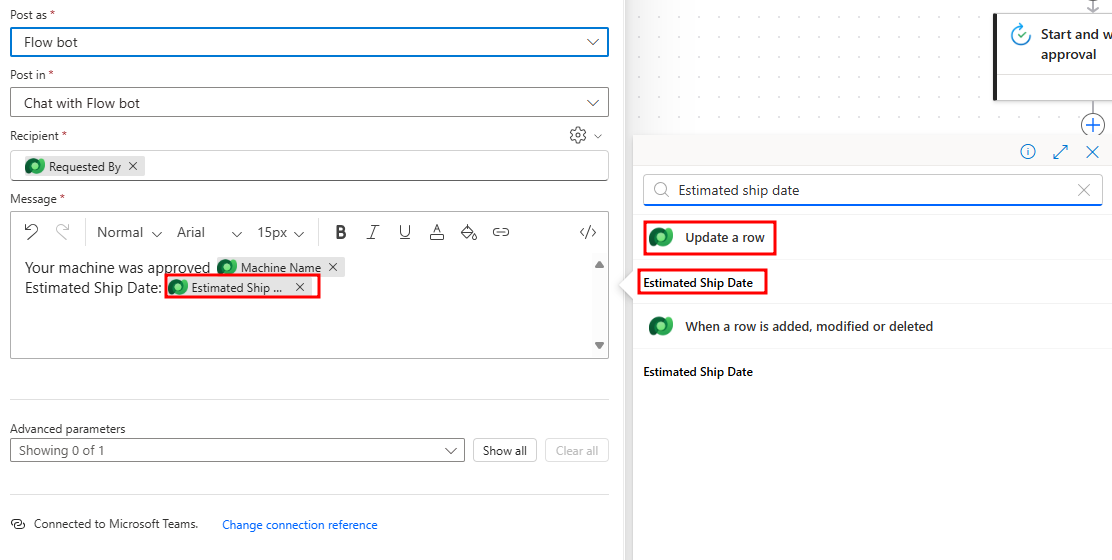Open the Post as dropdown
This screenshot has width=1112, height=560.
point(309,42)
